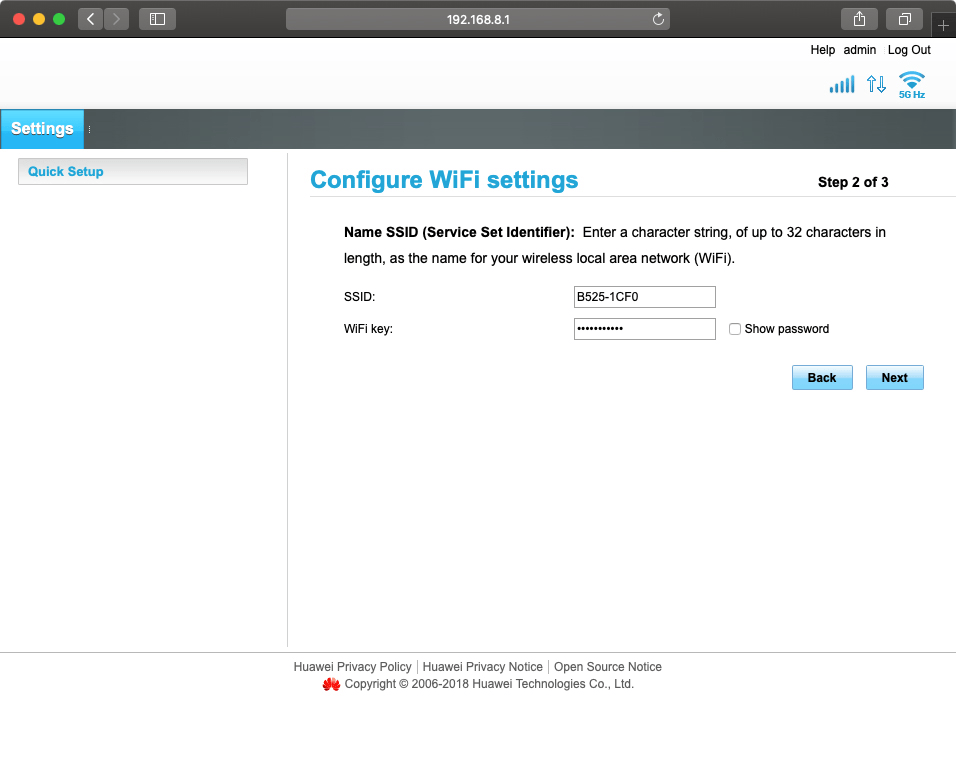Click the Safari share icon
The height and width of the screenshot is (777, 956).
pyautogui.click(x=859, y=19)
